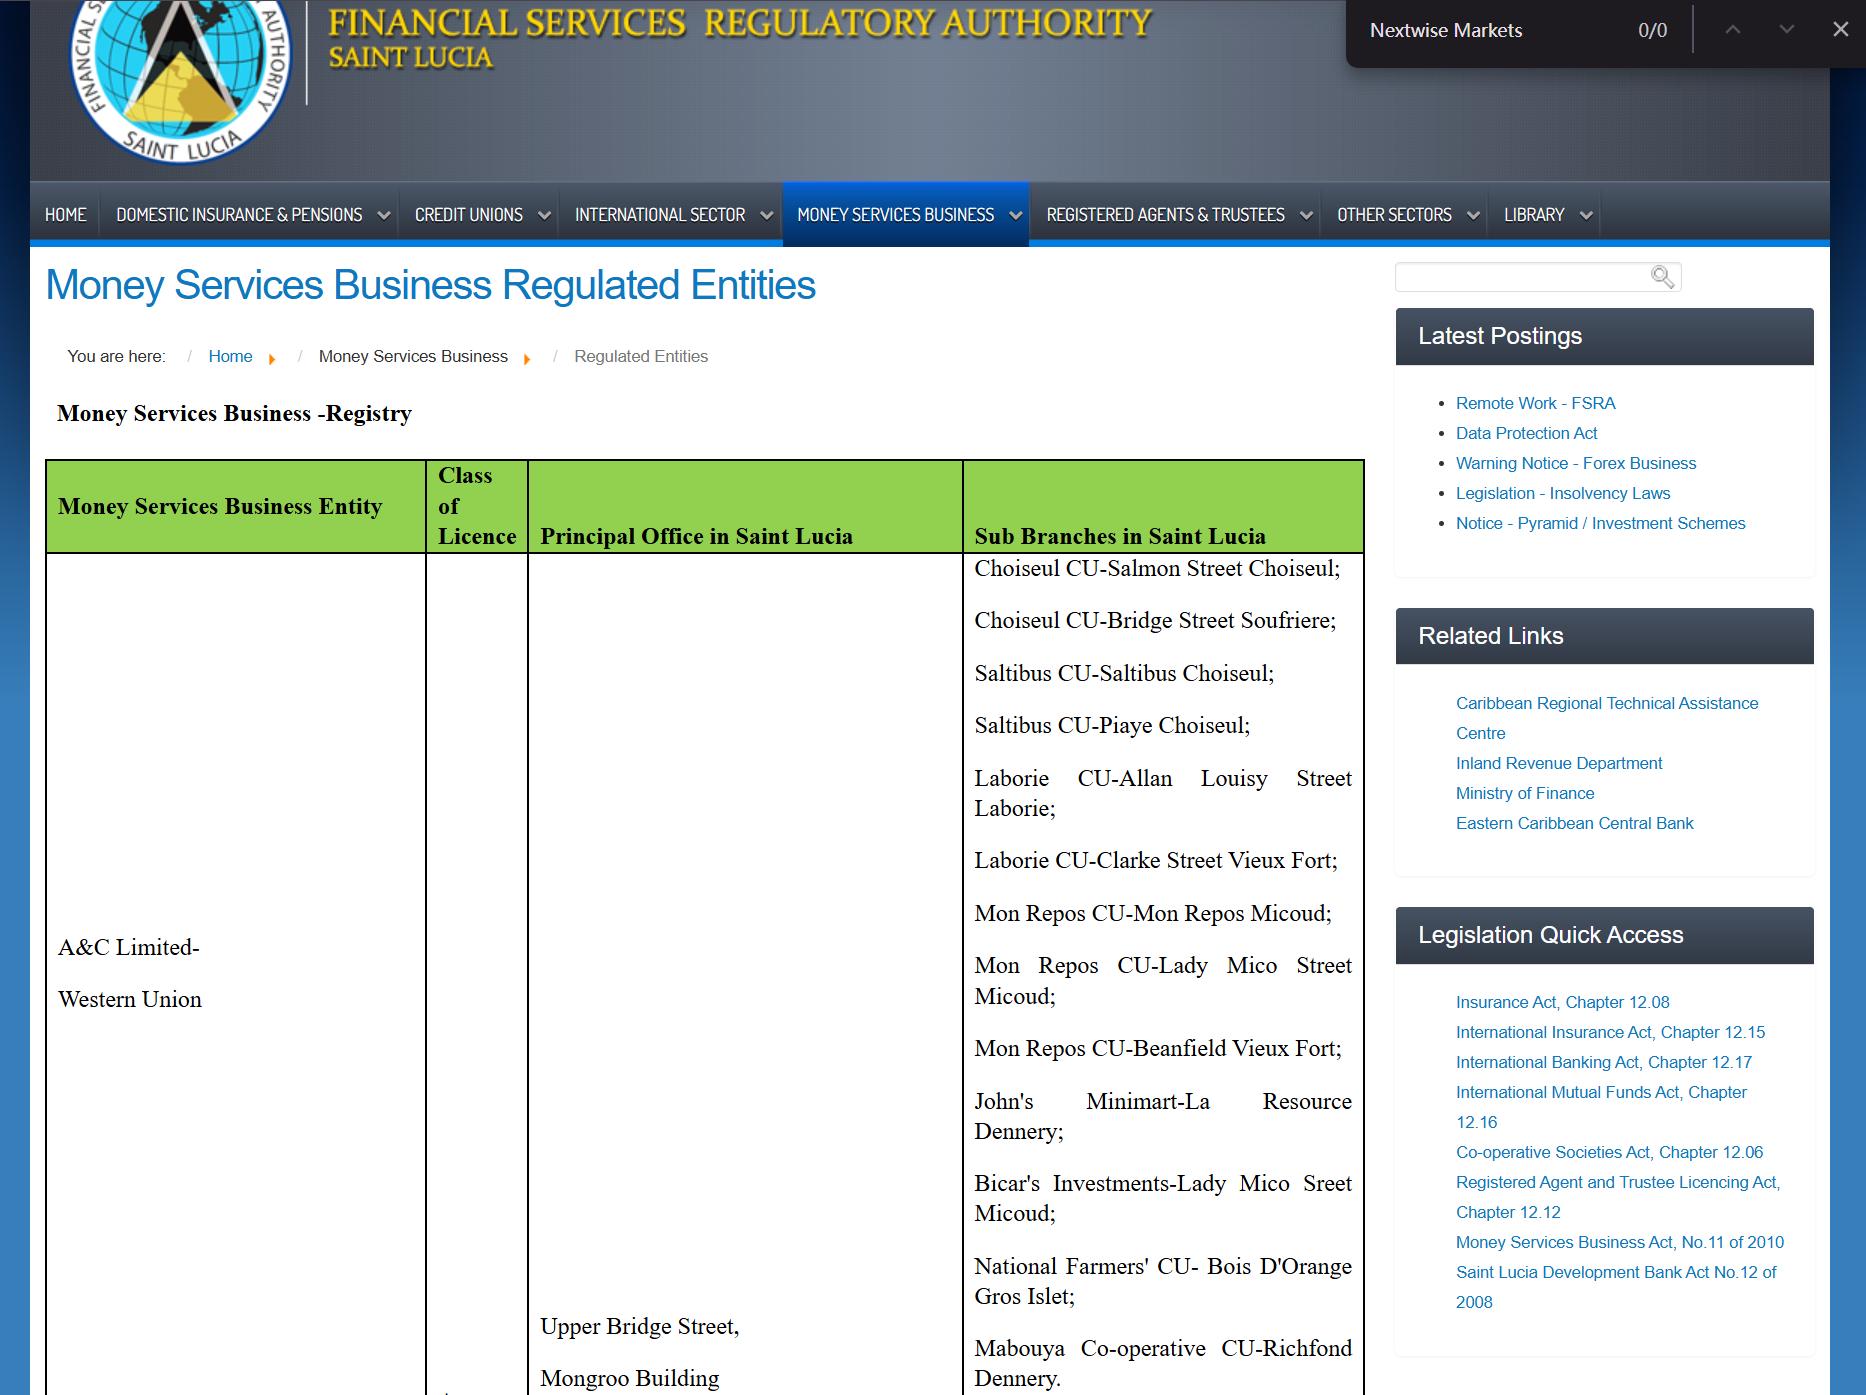Image resolution: width=1866 pixels, height=1395 pixels.
Task: Open Remote Work - FSRA posting
Action: coord(1535,403)
